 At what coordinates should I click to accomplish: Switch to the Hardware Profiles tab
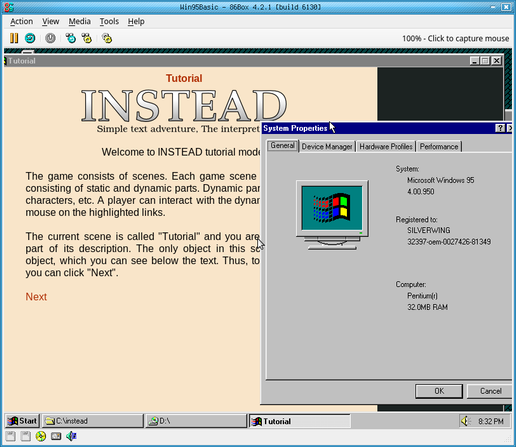[x=386, y=147]
